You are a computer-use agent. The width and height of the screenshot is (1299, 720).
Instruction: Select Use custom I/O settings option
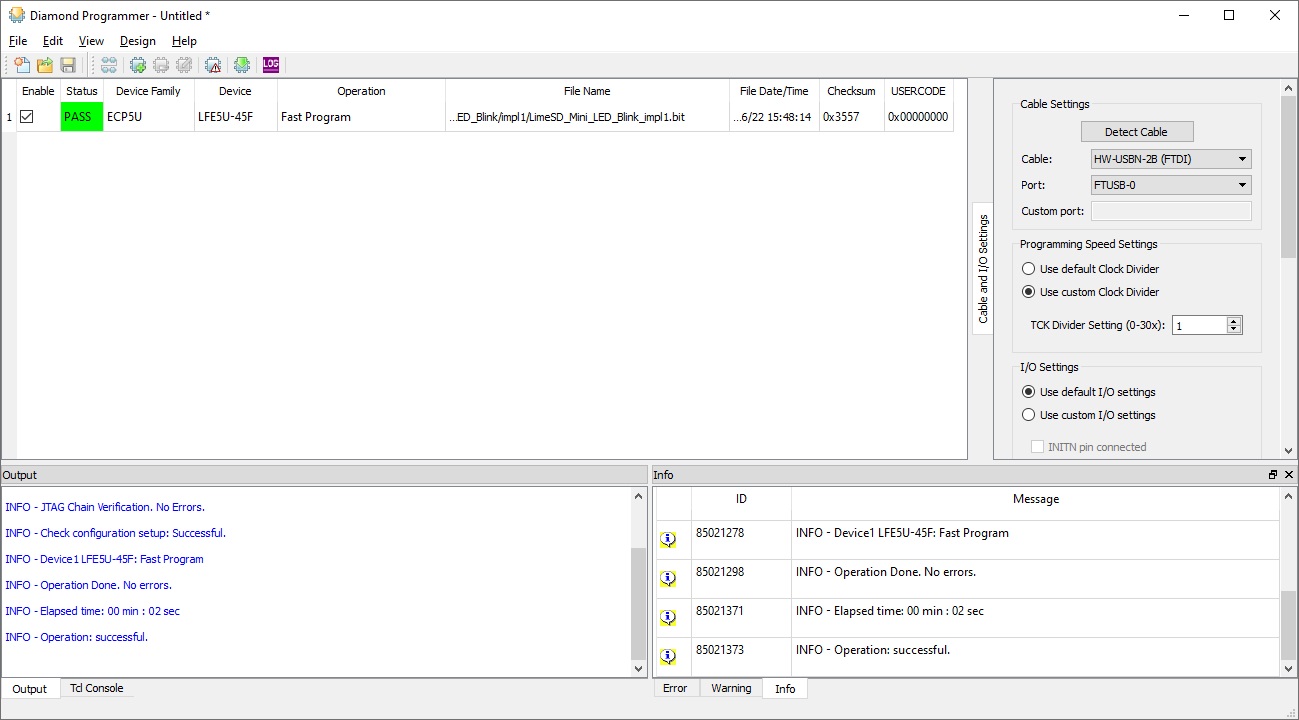1028,415
